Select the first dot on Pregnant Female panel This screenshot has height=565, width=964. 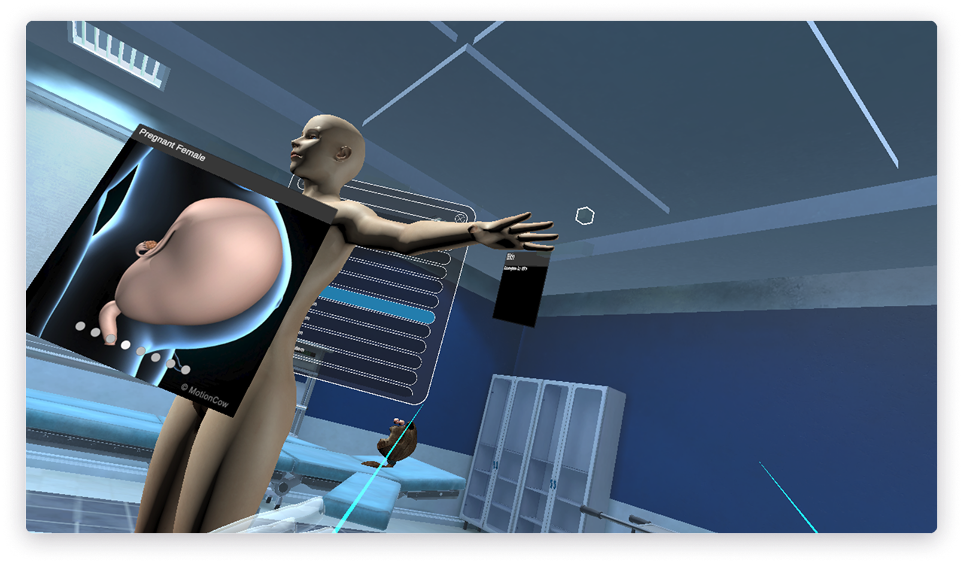(x=80, y=326)
